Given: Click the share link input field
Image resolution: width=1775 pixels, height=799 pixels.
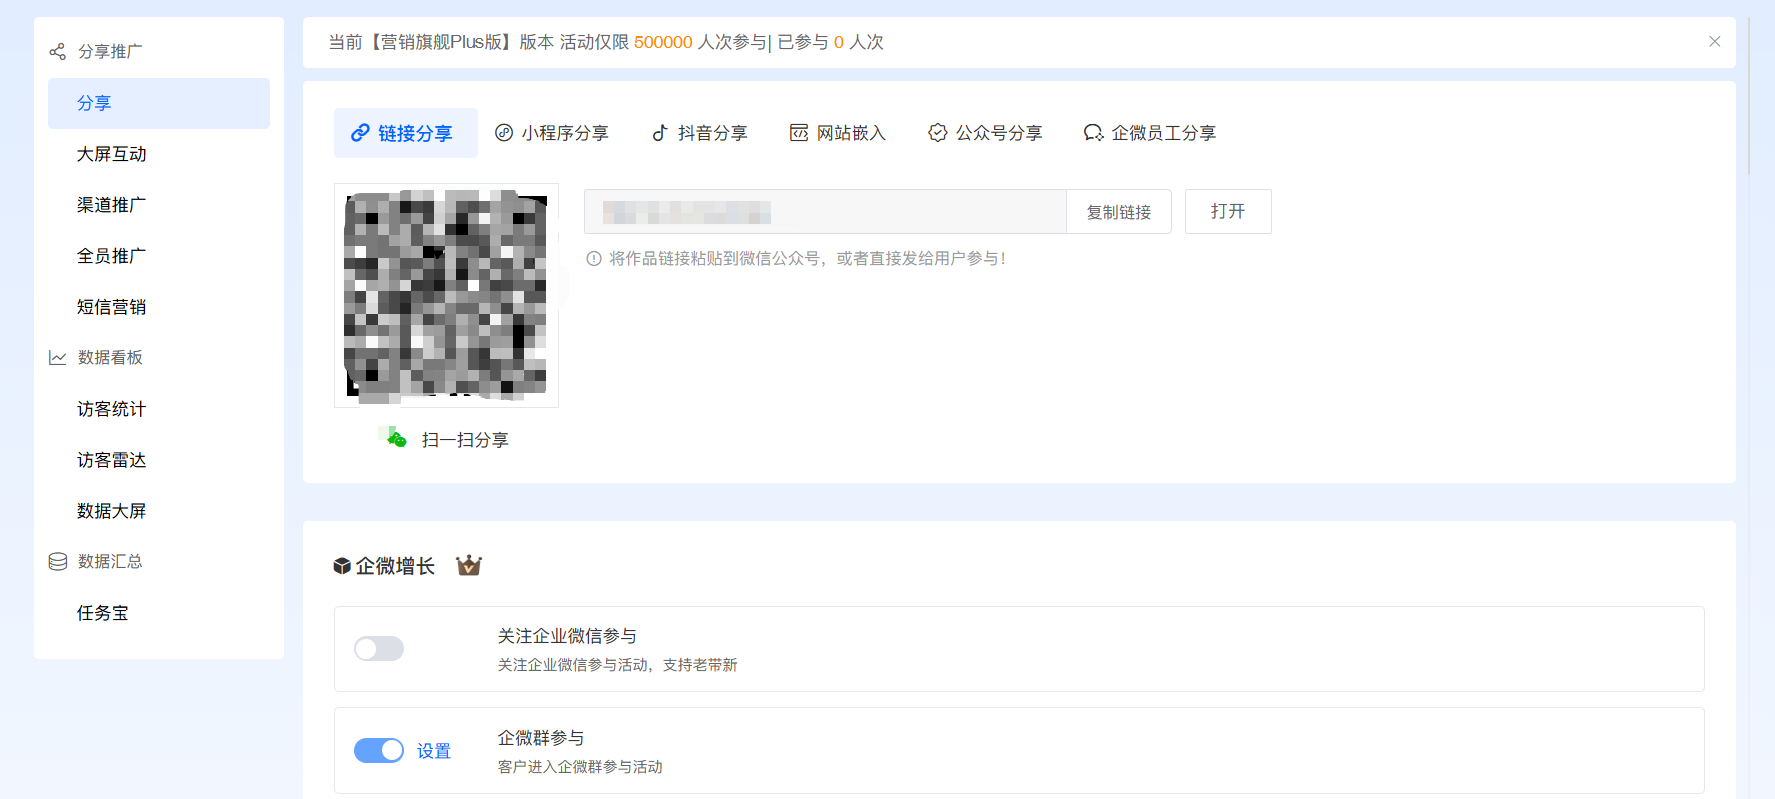Looking at the screenshot, I should 825,212.
